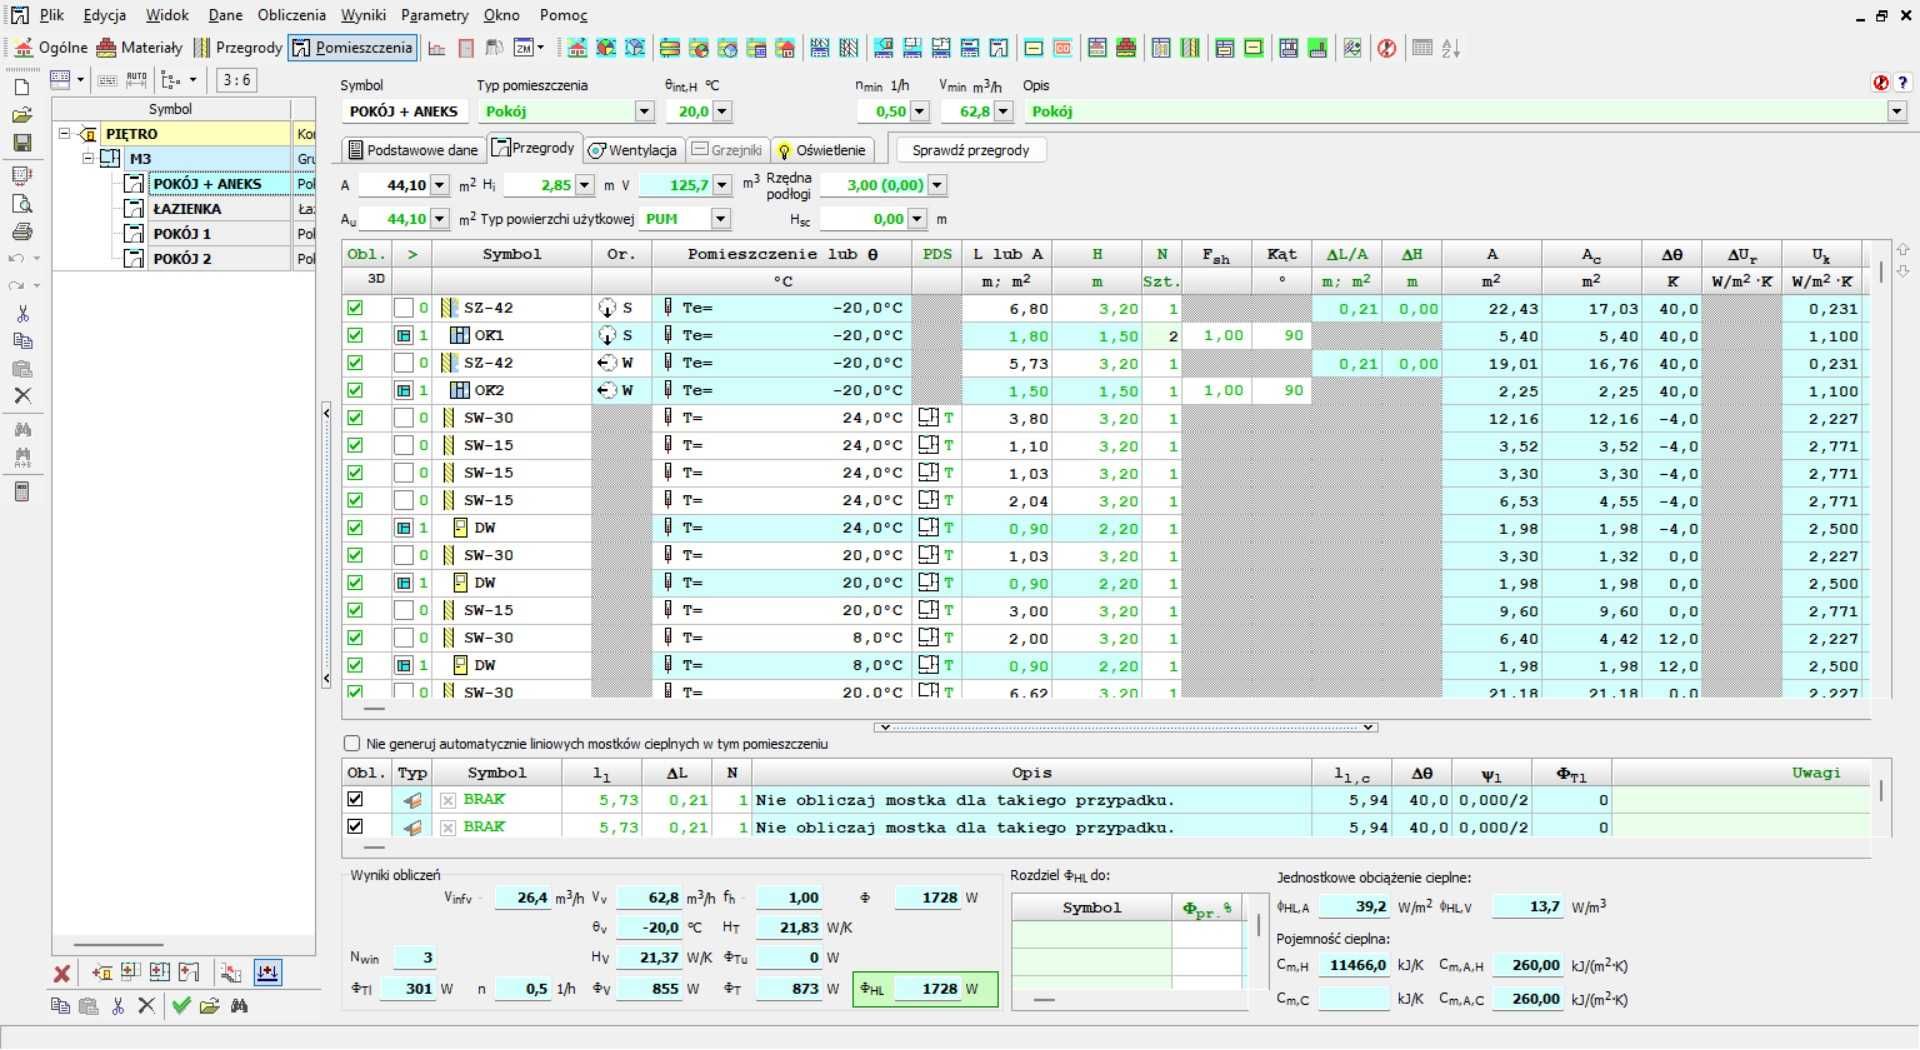Click the red X delete icon below tree

coord(62,973)
